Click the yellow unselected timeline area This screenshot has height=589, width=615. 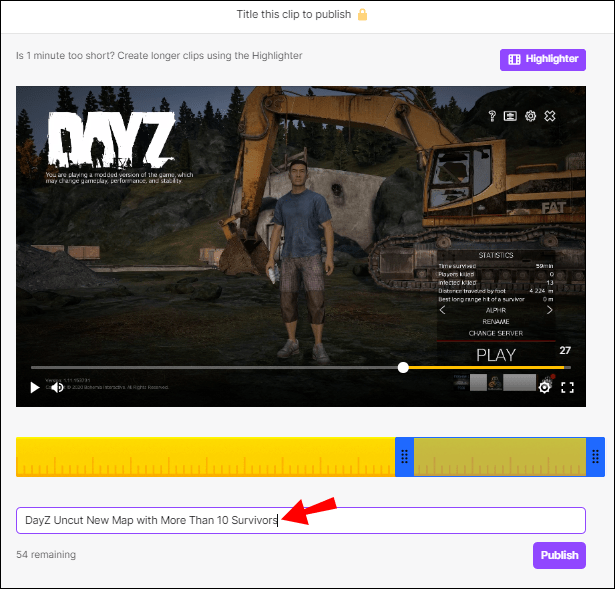click(x=205, y=456)
